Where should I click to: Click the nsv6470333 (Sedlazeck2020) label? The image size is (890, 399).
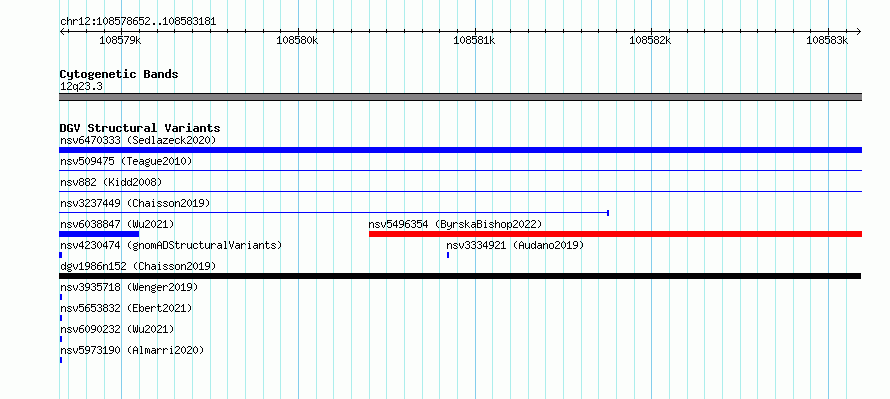138,140
